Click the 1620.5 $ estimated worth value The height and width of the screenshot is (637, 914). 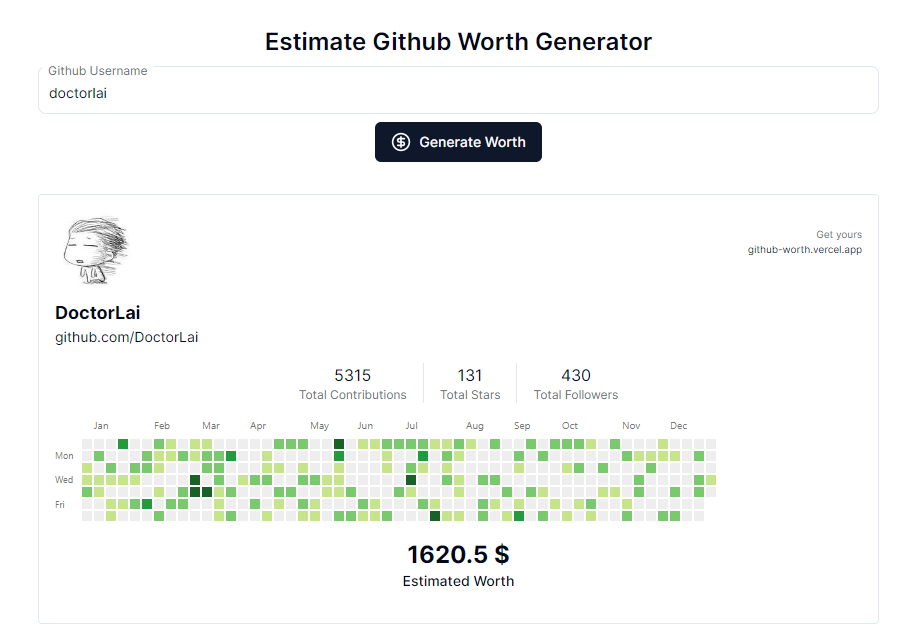(458, 554)
